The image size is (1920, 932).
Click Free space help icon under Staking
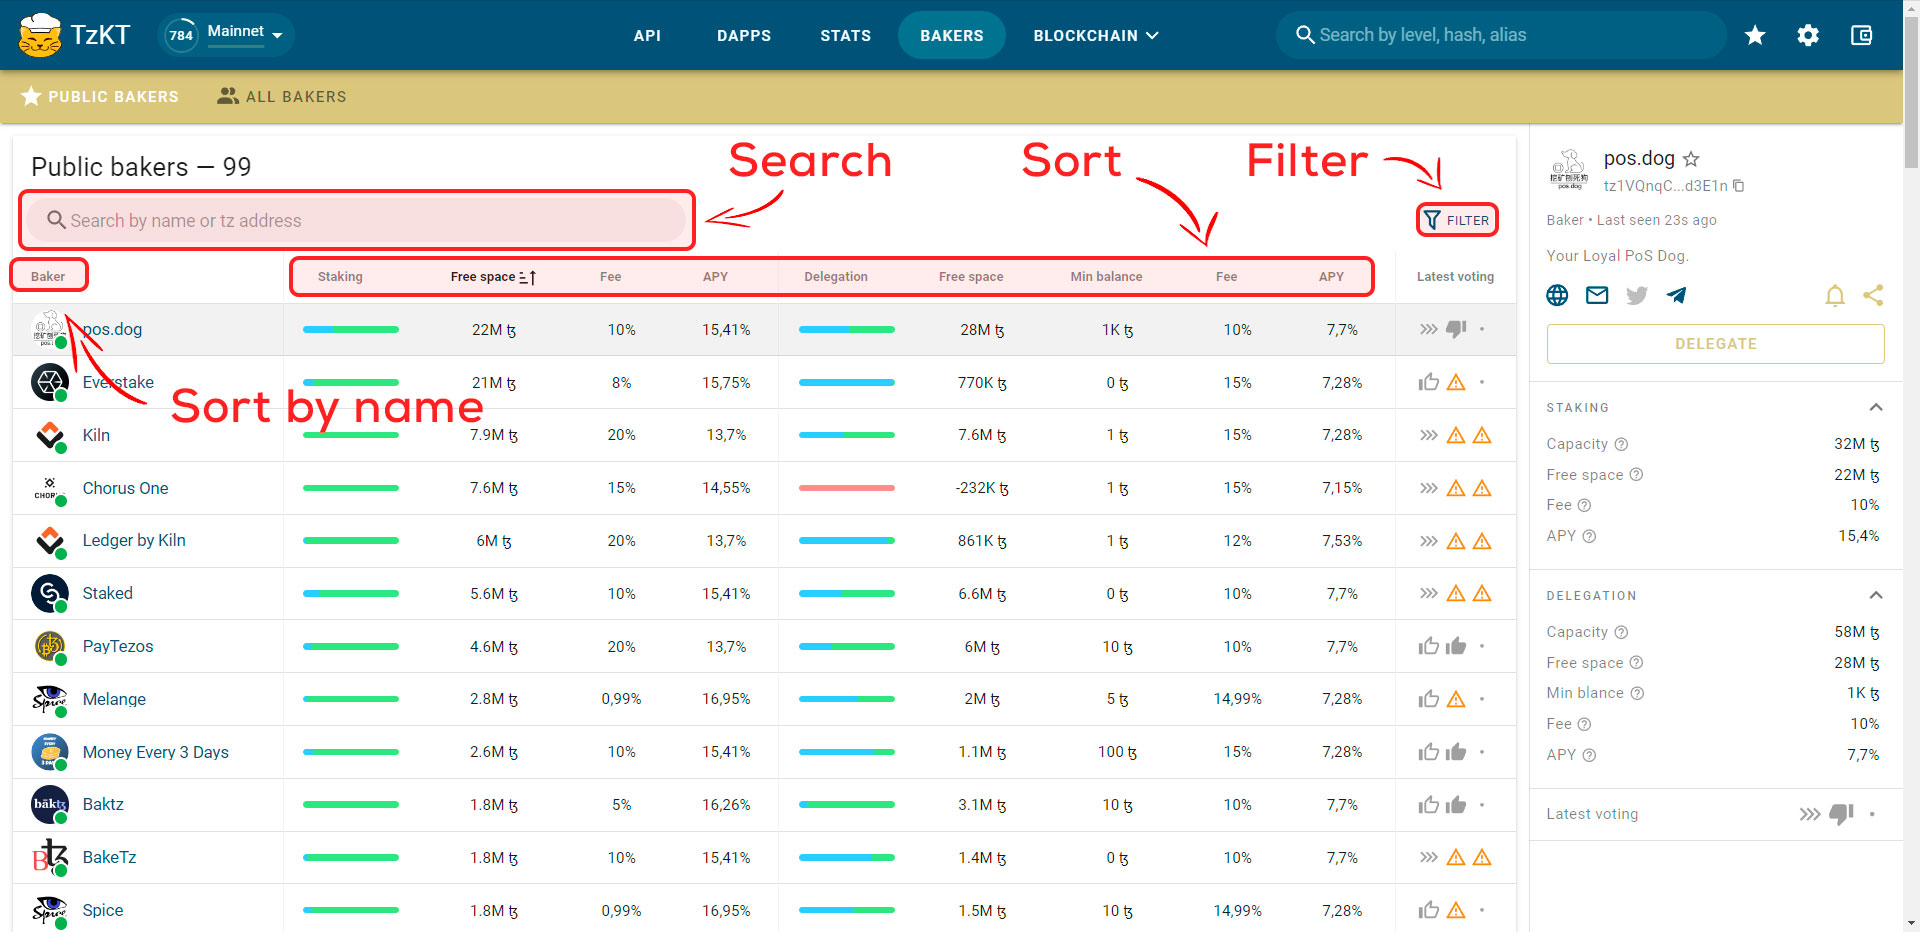(x=1636, y=475)
